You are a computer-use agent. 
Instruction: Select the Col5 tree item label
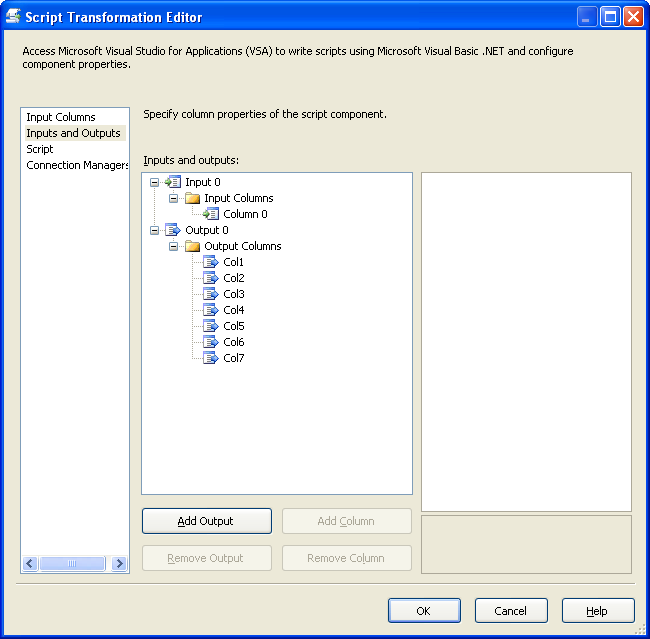(x=234, y=326)
